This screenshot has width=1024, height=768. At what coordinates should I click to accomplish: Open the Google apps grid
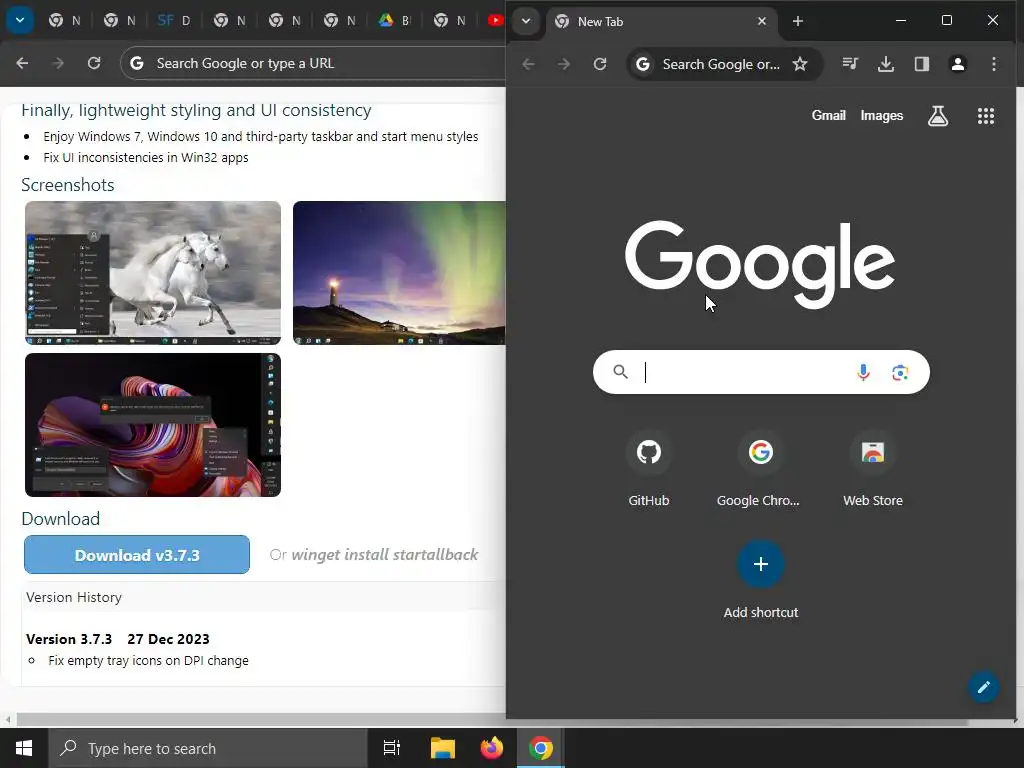[985, 116]
